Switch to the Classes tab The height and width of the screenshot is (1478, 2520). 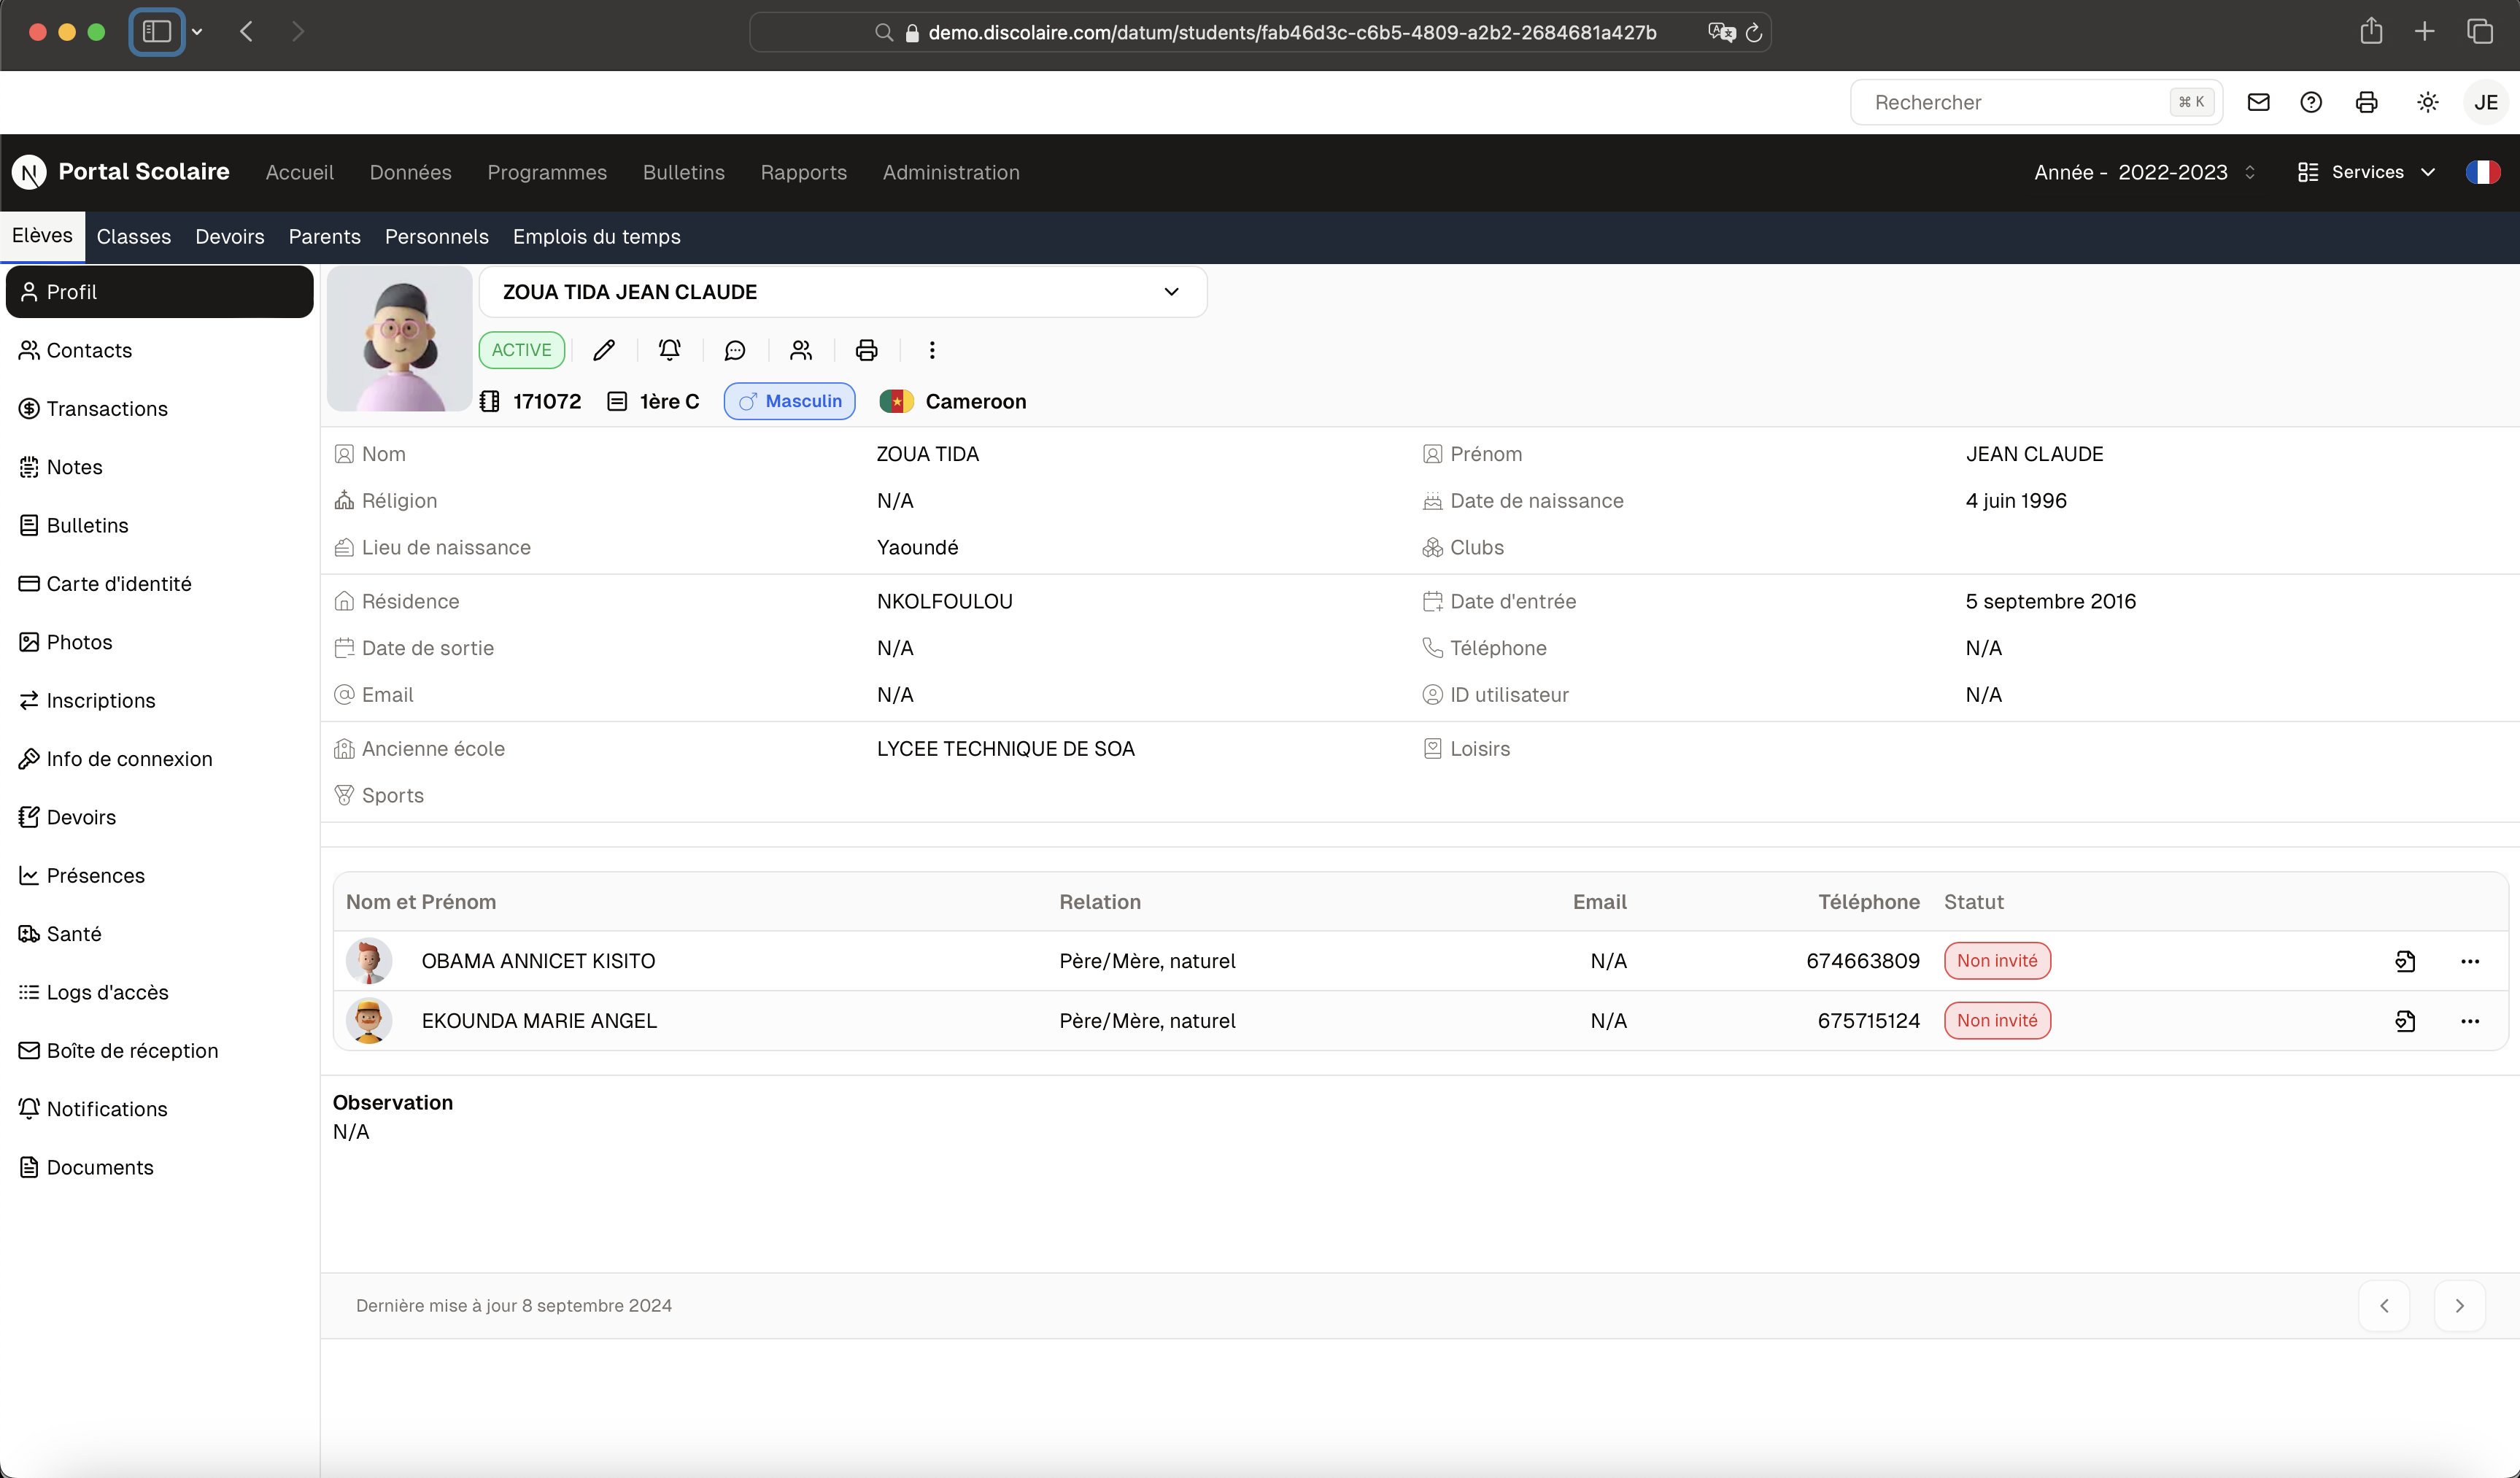pos(134,237)
